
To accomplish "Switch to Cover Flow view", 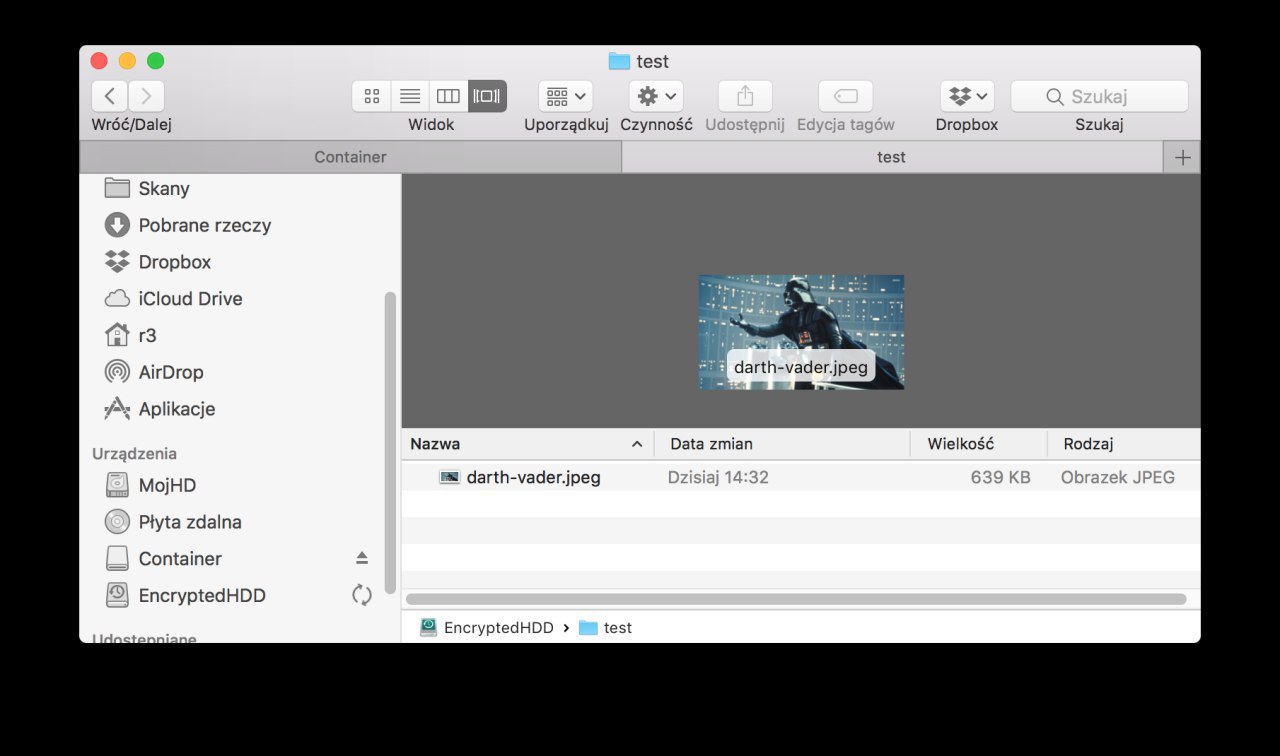I will click(488, 96).
